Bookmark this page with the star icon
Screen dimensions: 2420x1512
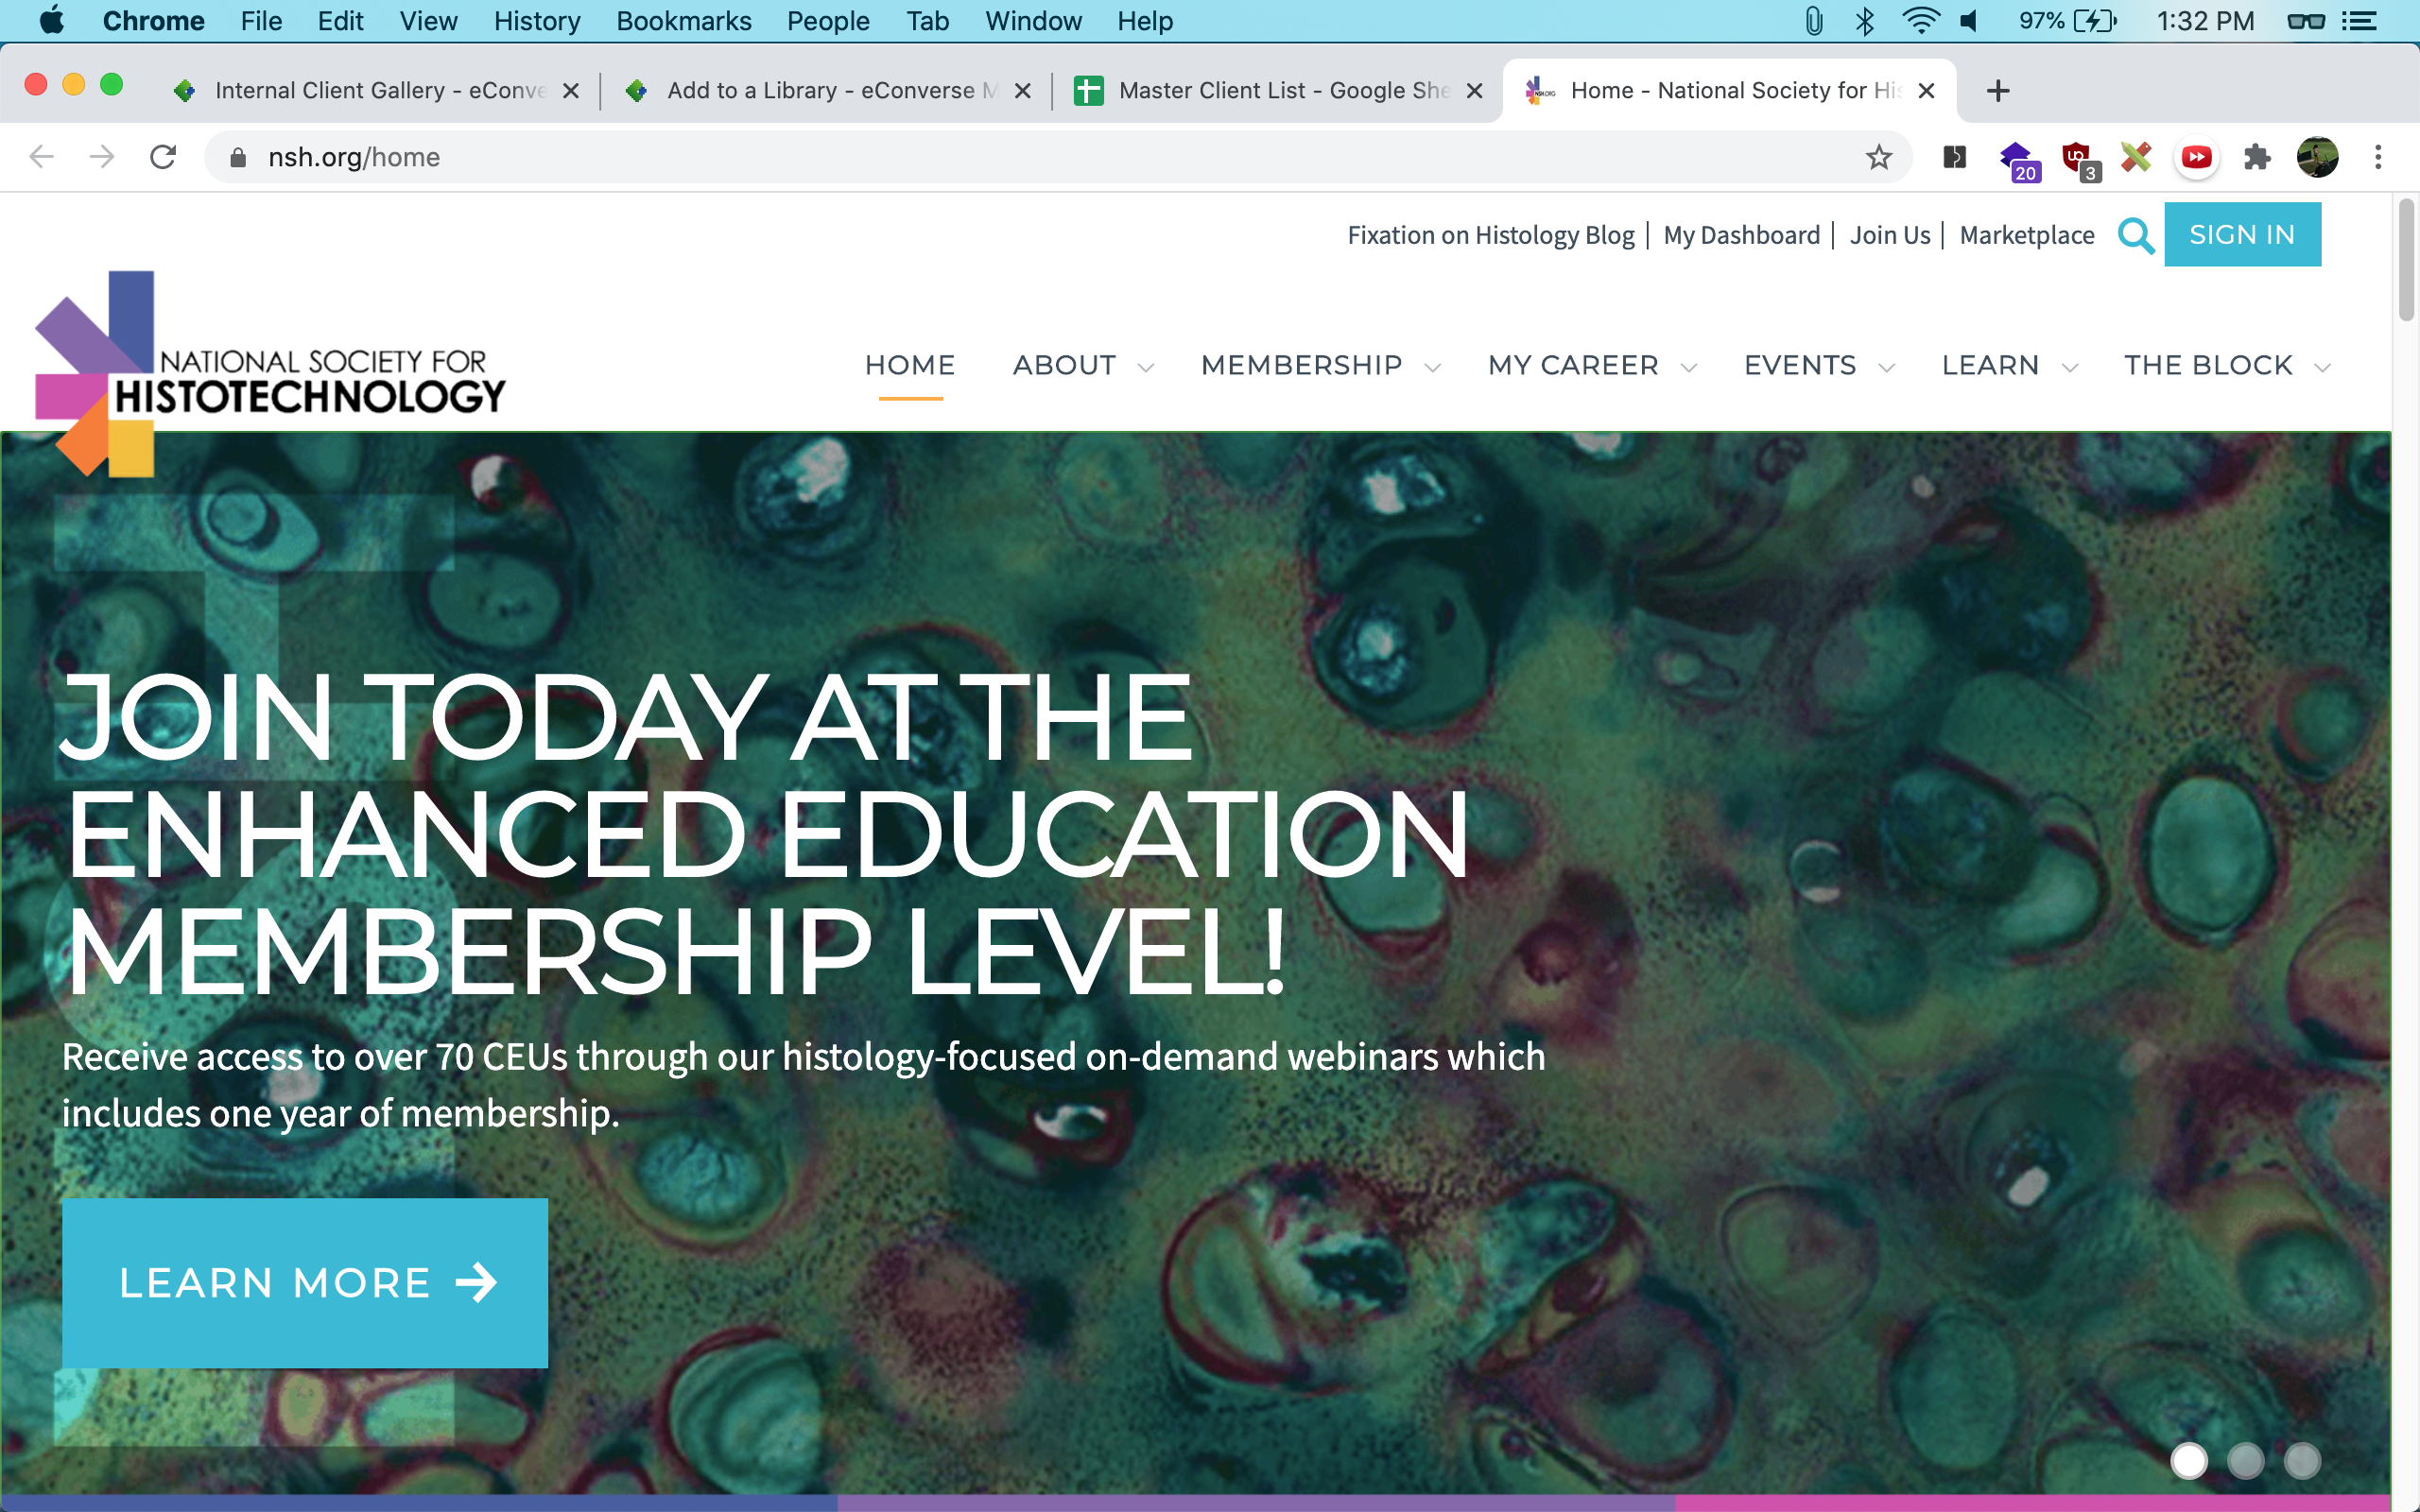(x=1878, y=157)
